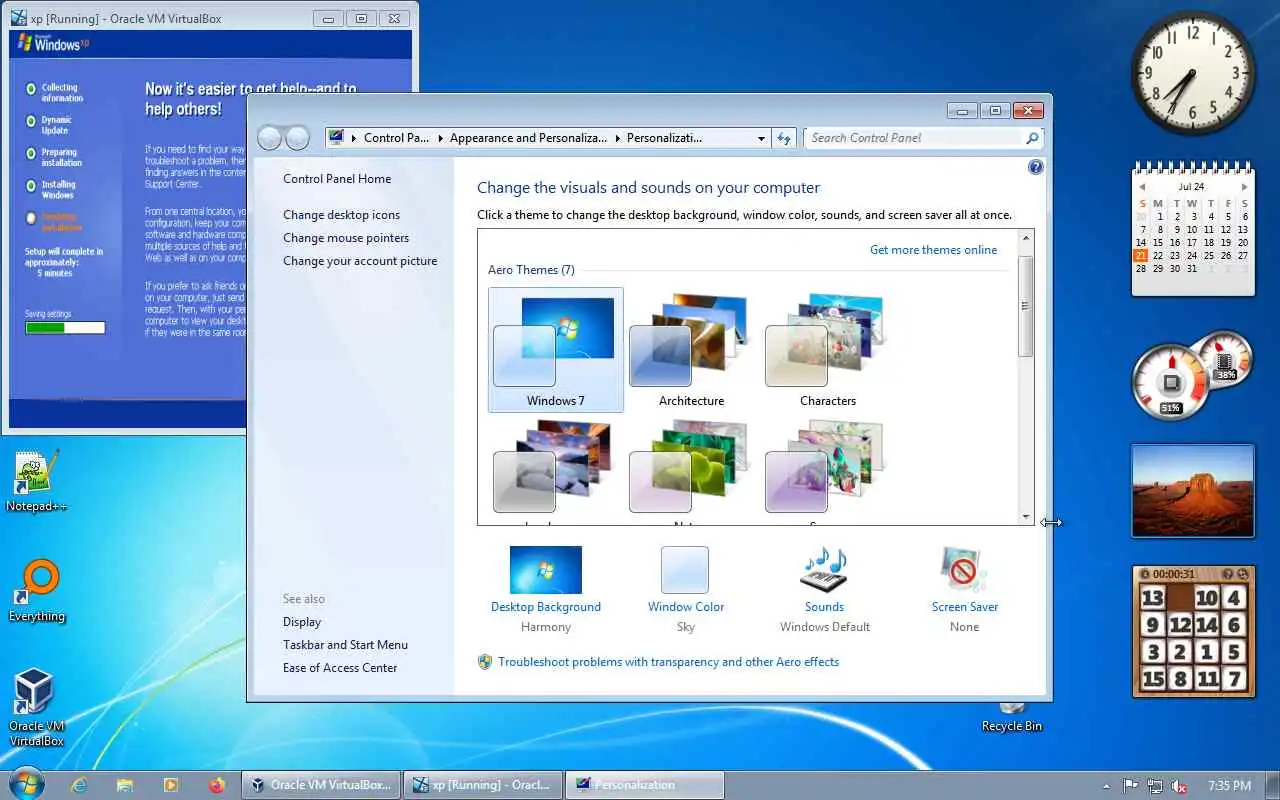Select Appearance and Personalization breadcrumb
Image resolution: width=1280 pixels, height=800 pixels.
pos(528,138)
